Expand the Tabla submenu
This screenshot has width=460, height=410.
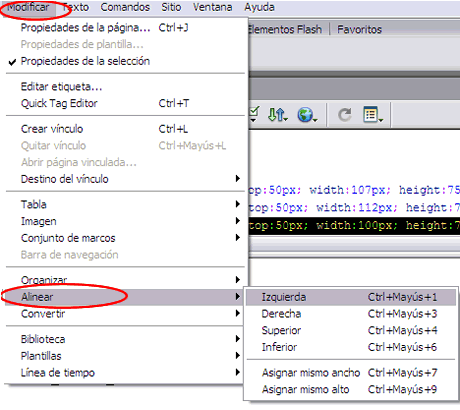click(x=125, y=204)
